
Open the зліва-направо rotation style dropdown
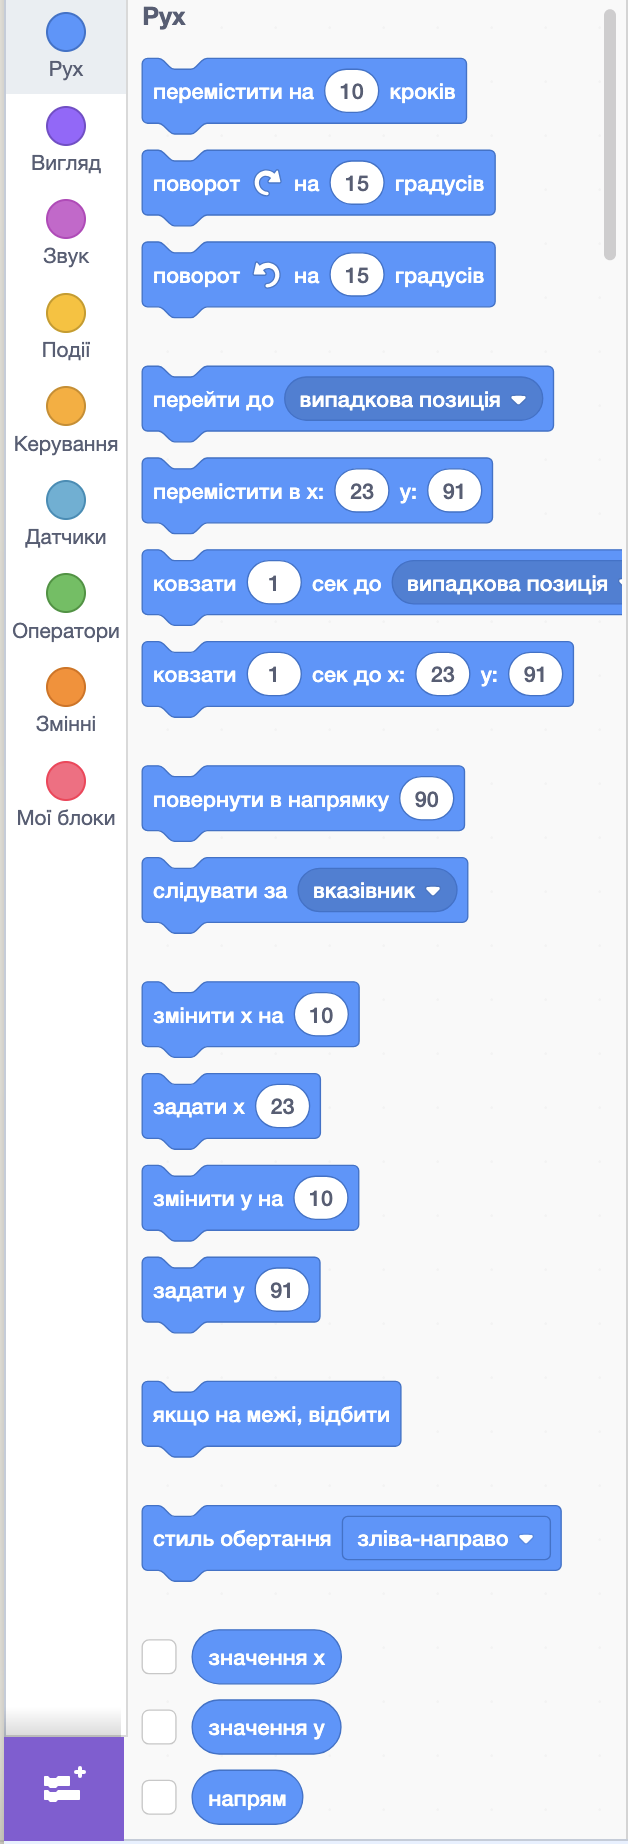tap(446, 1539)
